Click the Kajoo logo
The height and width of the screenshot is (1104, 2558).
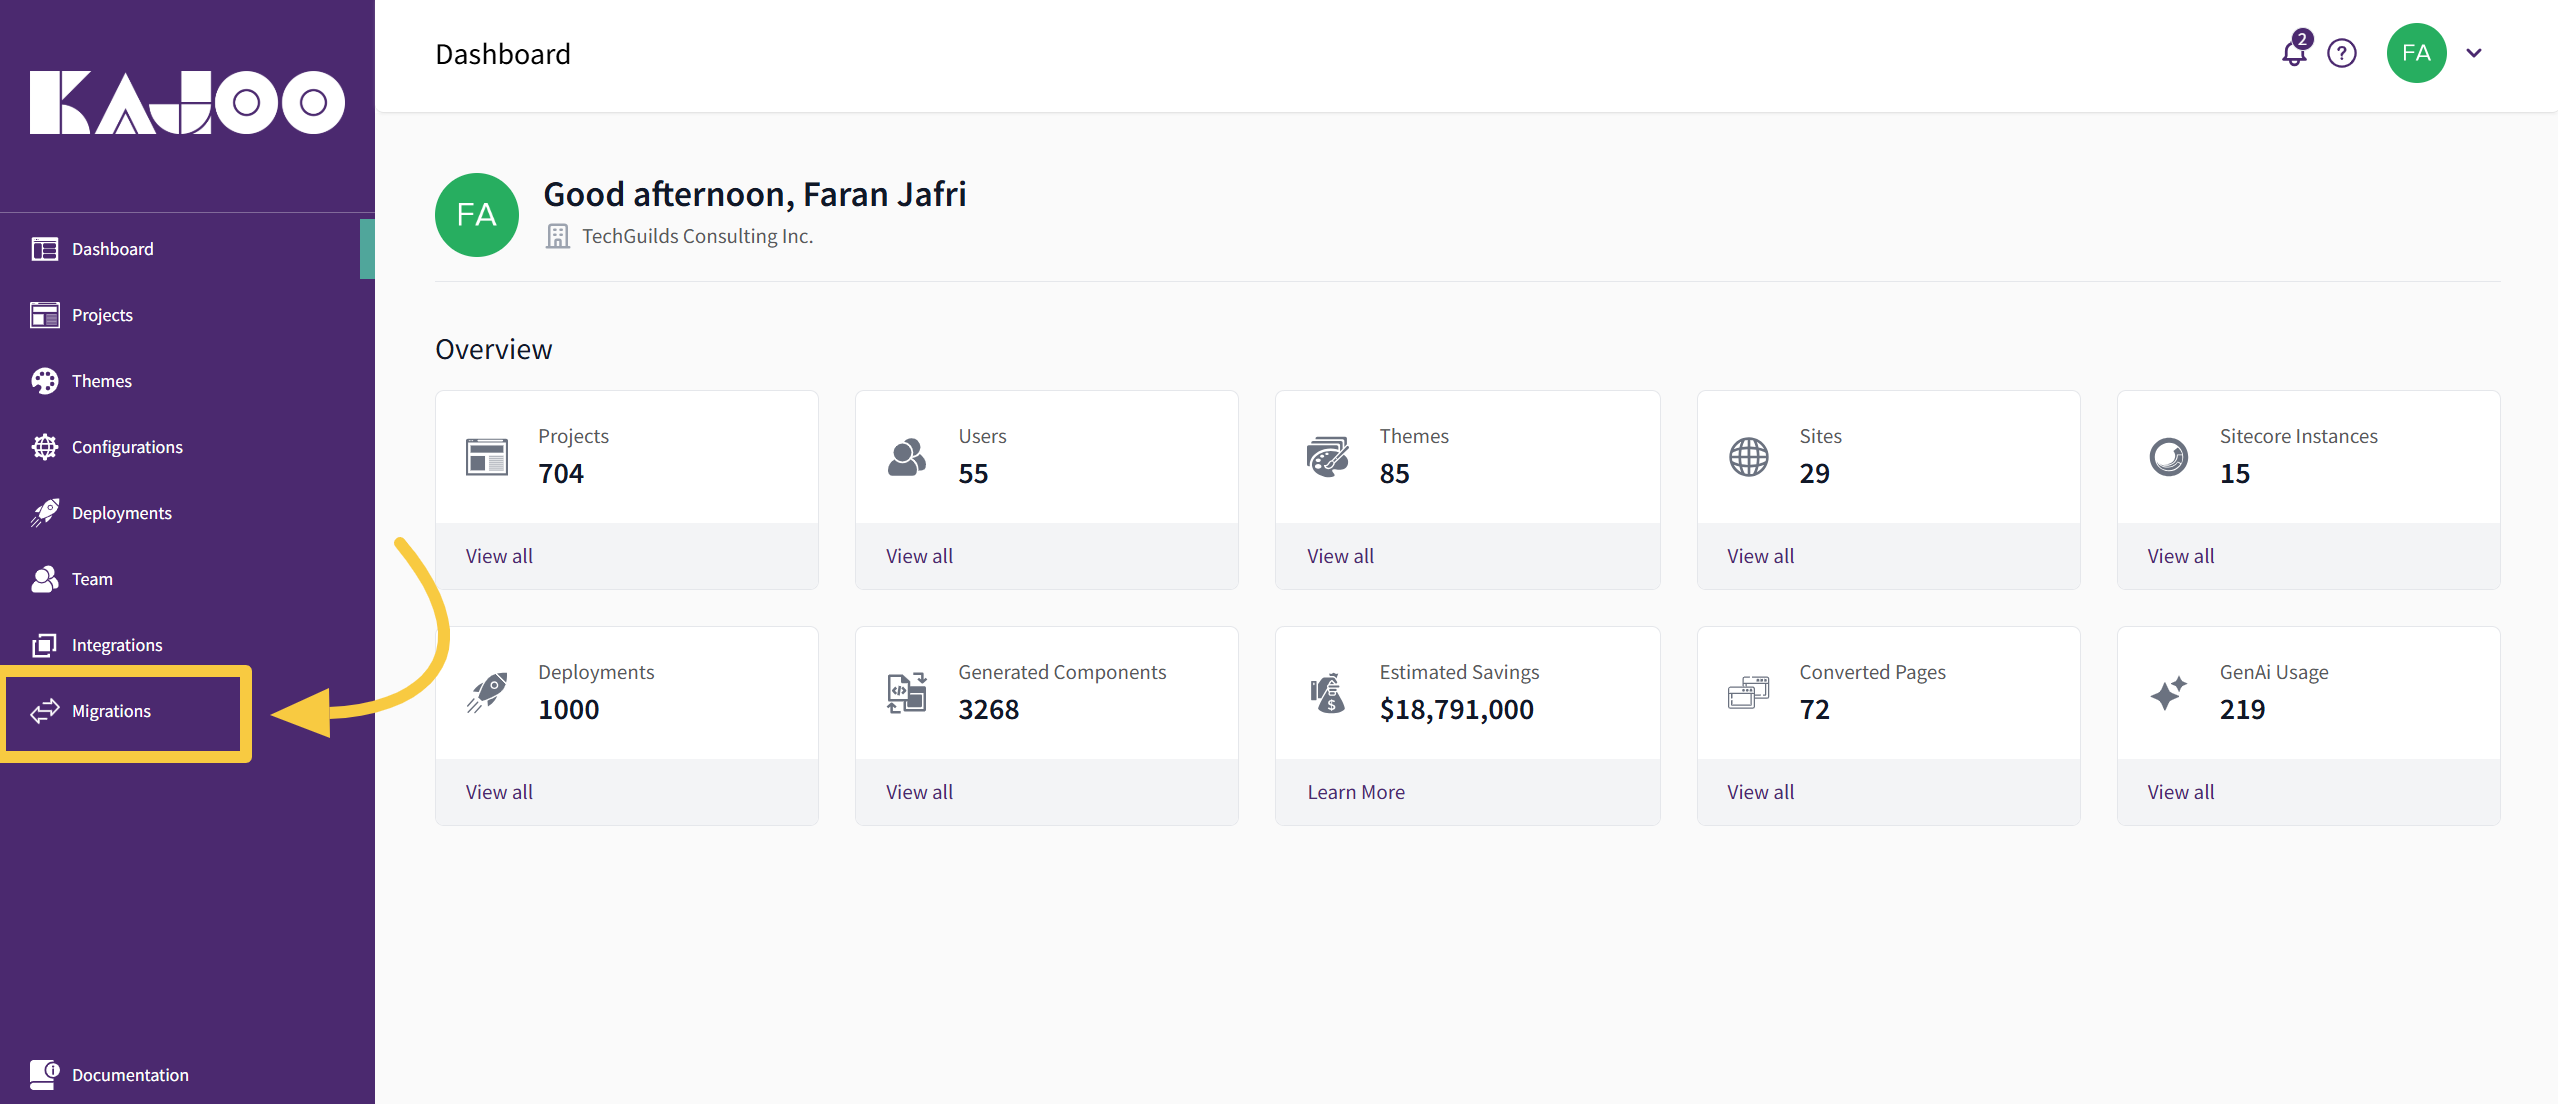[187, 102]
